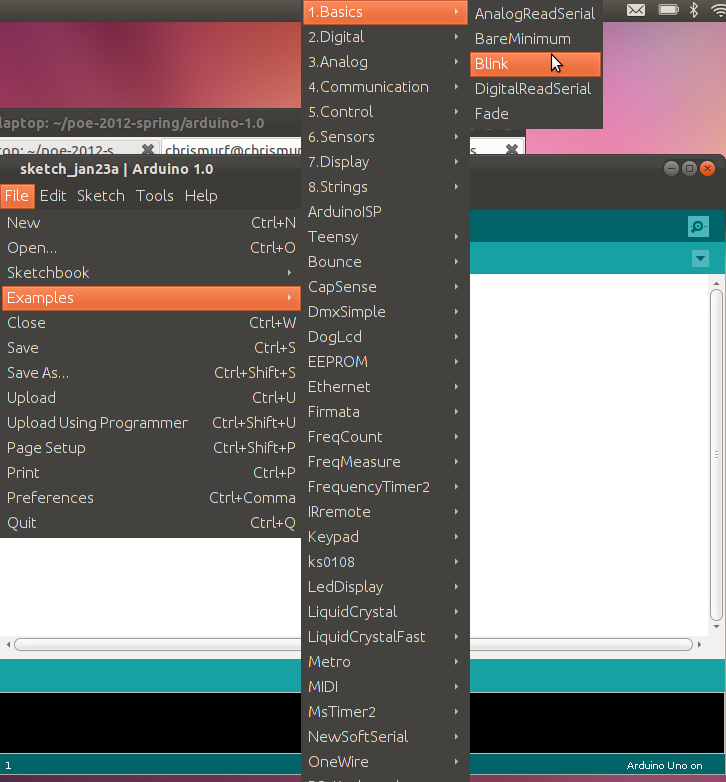Viewport: 726px width, 782px height.
Task: Open the File menu
Action: (17, 196)
